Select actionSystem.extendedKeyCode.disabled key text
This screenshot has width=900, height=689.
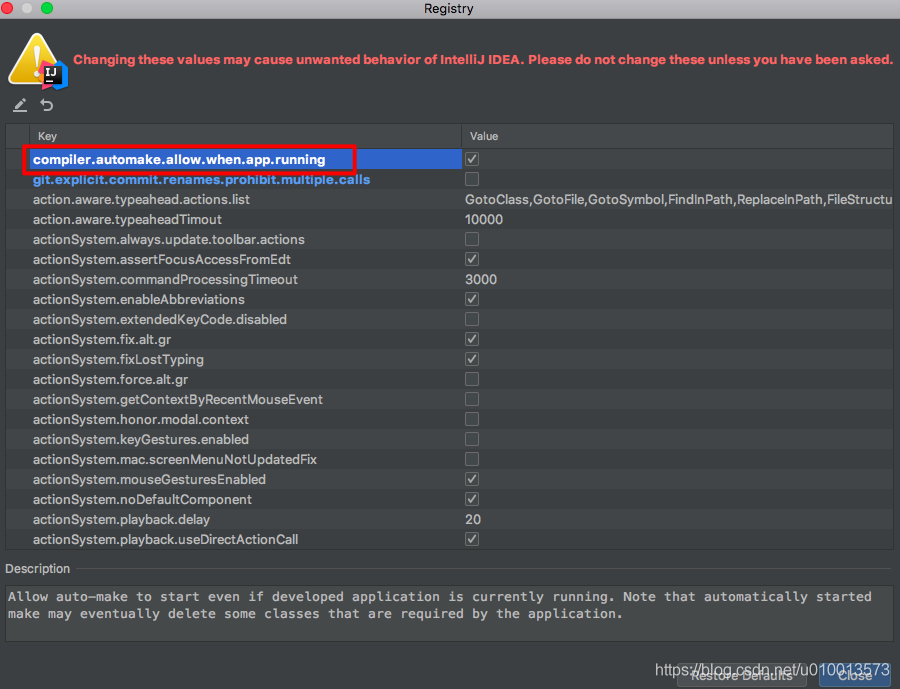(160, 319)
